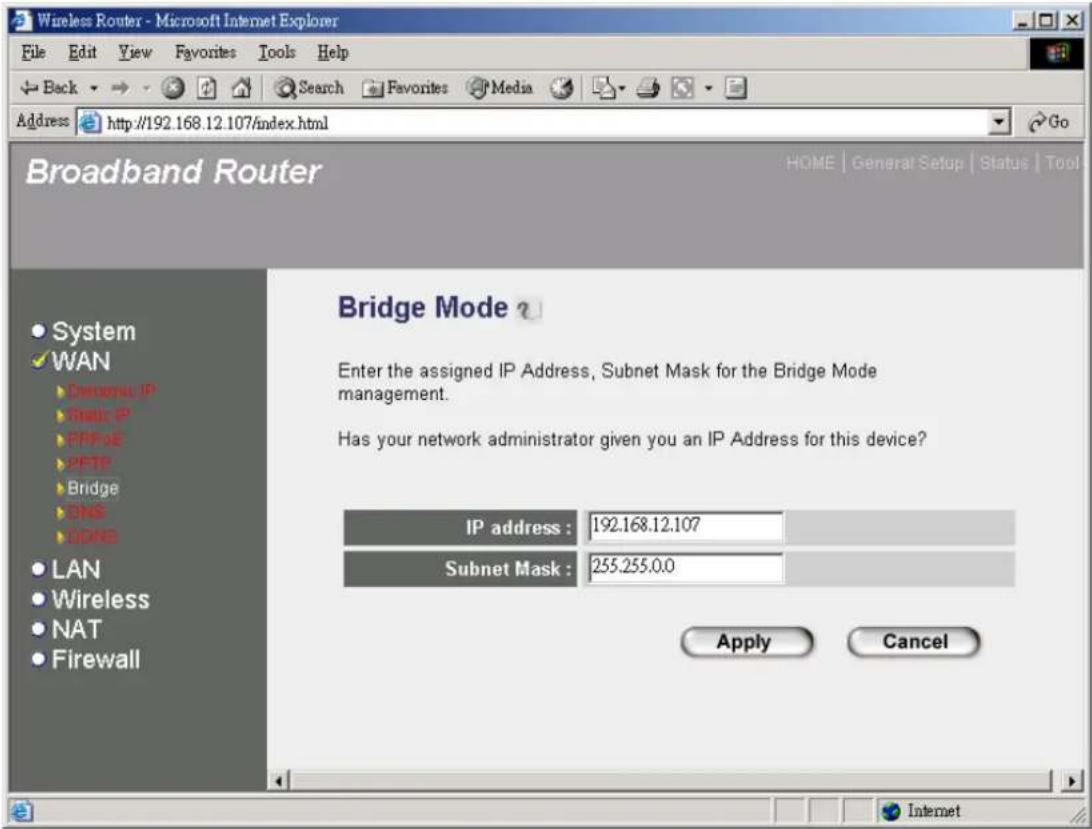Open the Home page icon

pos(241,88)
